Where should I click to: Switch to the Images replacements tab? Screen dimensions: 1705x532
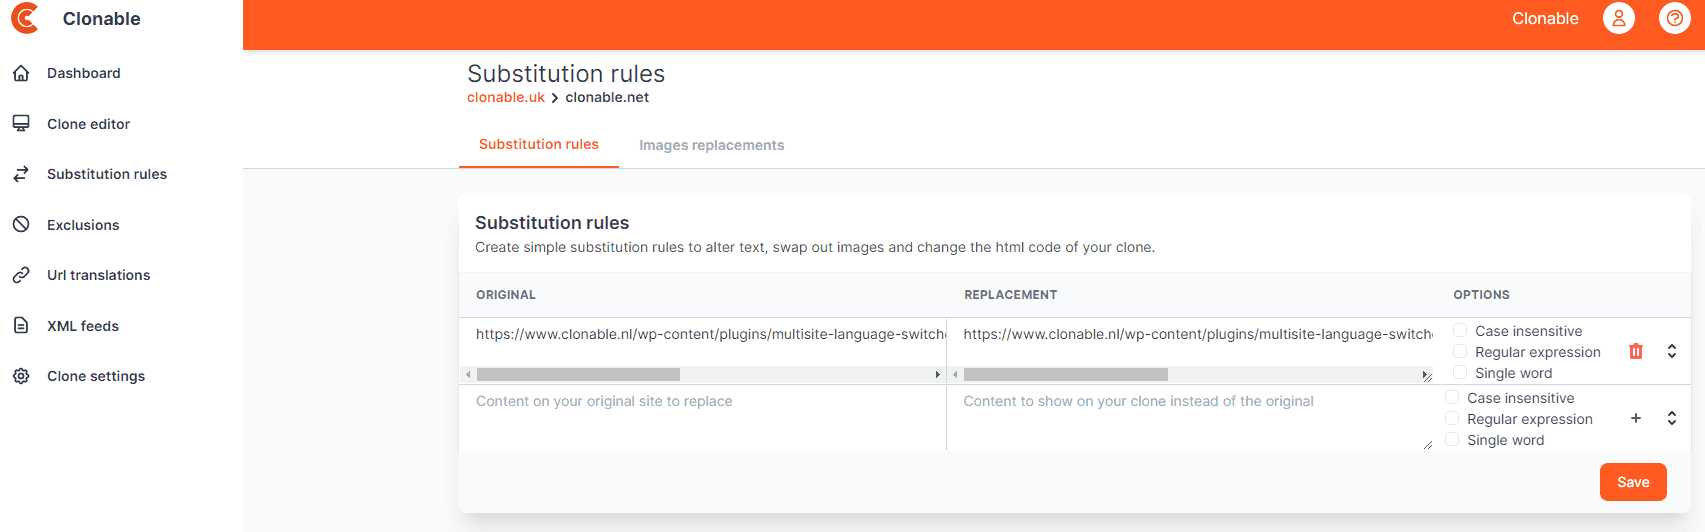coord(711,145)
